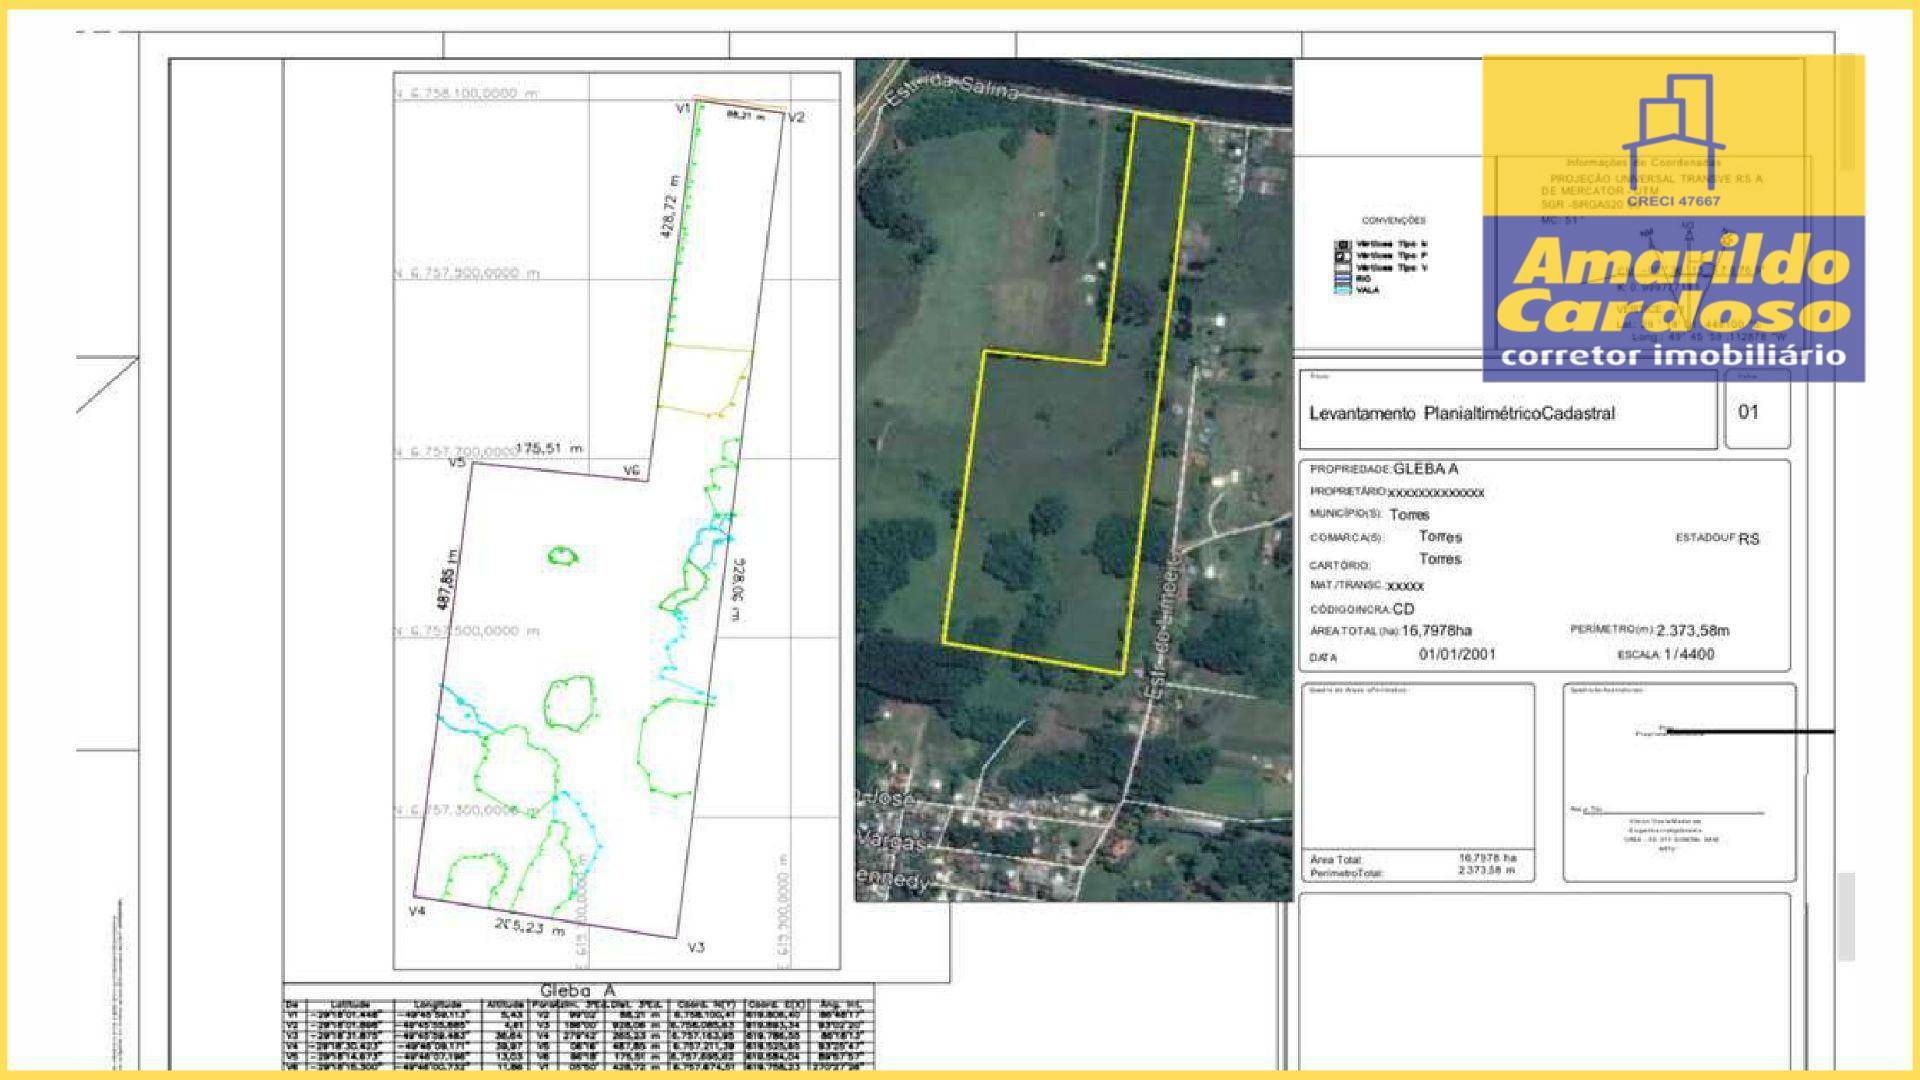Click grid label 'N 6.757.500,0000 m'
This screenshot has height=1080, width=1920.
click(x=468, y=631)
